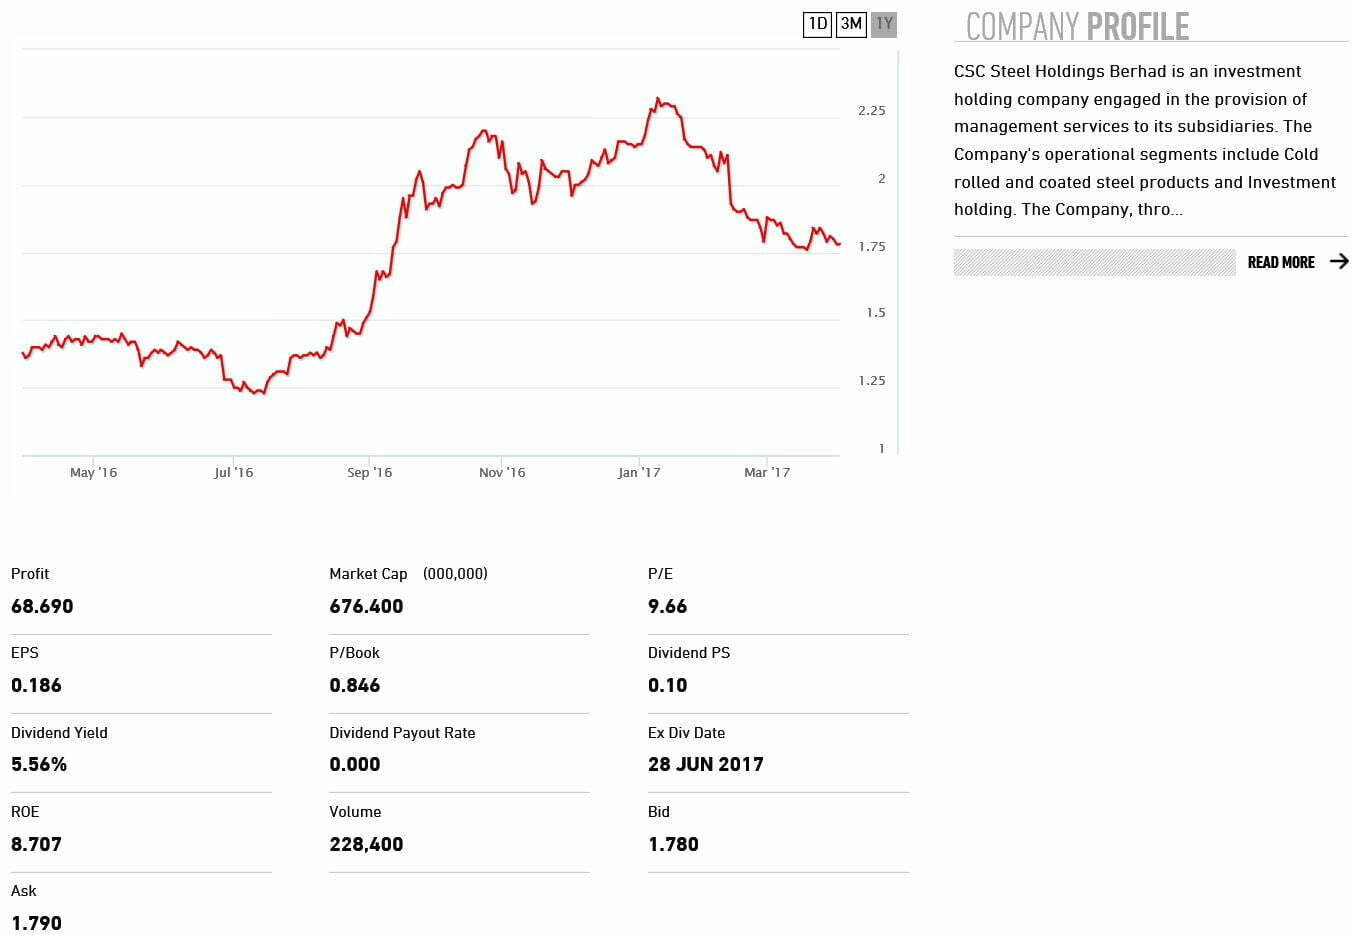Screen dimensions: 1356x940
Task: Click the 2.25 price axis label
Action: (x=871, y=111)
